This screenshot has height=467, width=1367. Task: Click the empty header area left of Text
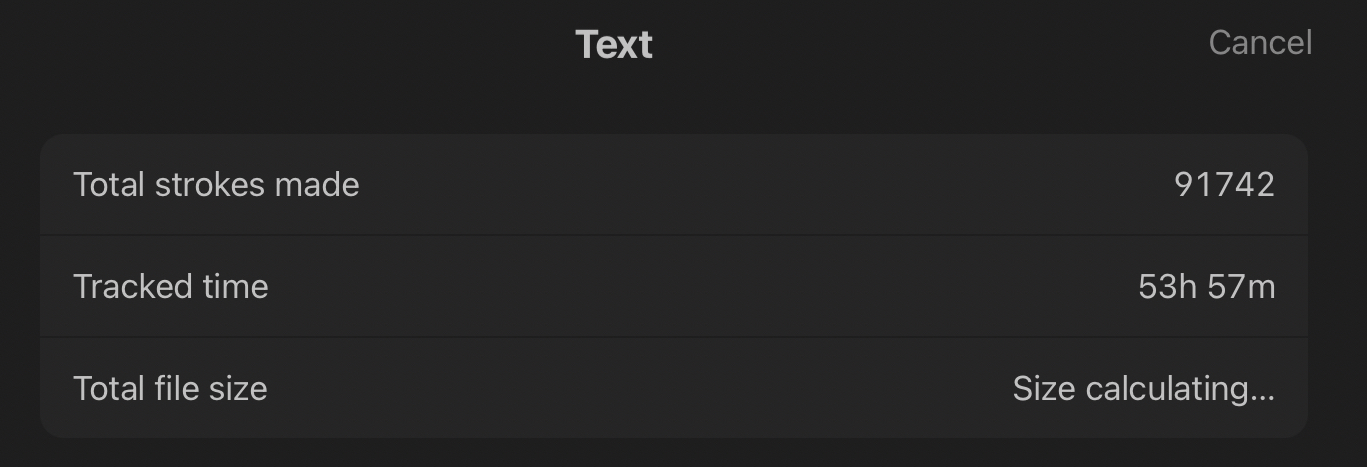[x=300, y=44]
